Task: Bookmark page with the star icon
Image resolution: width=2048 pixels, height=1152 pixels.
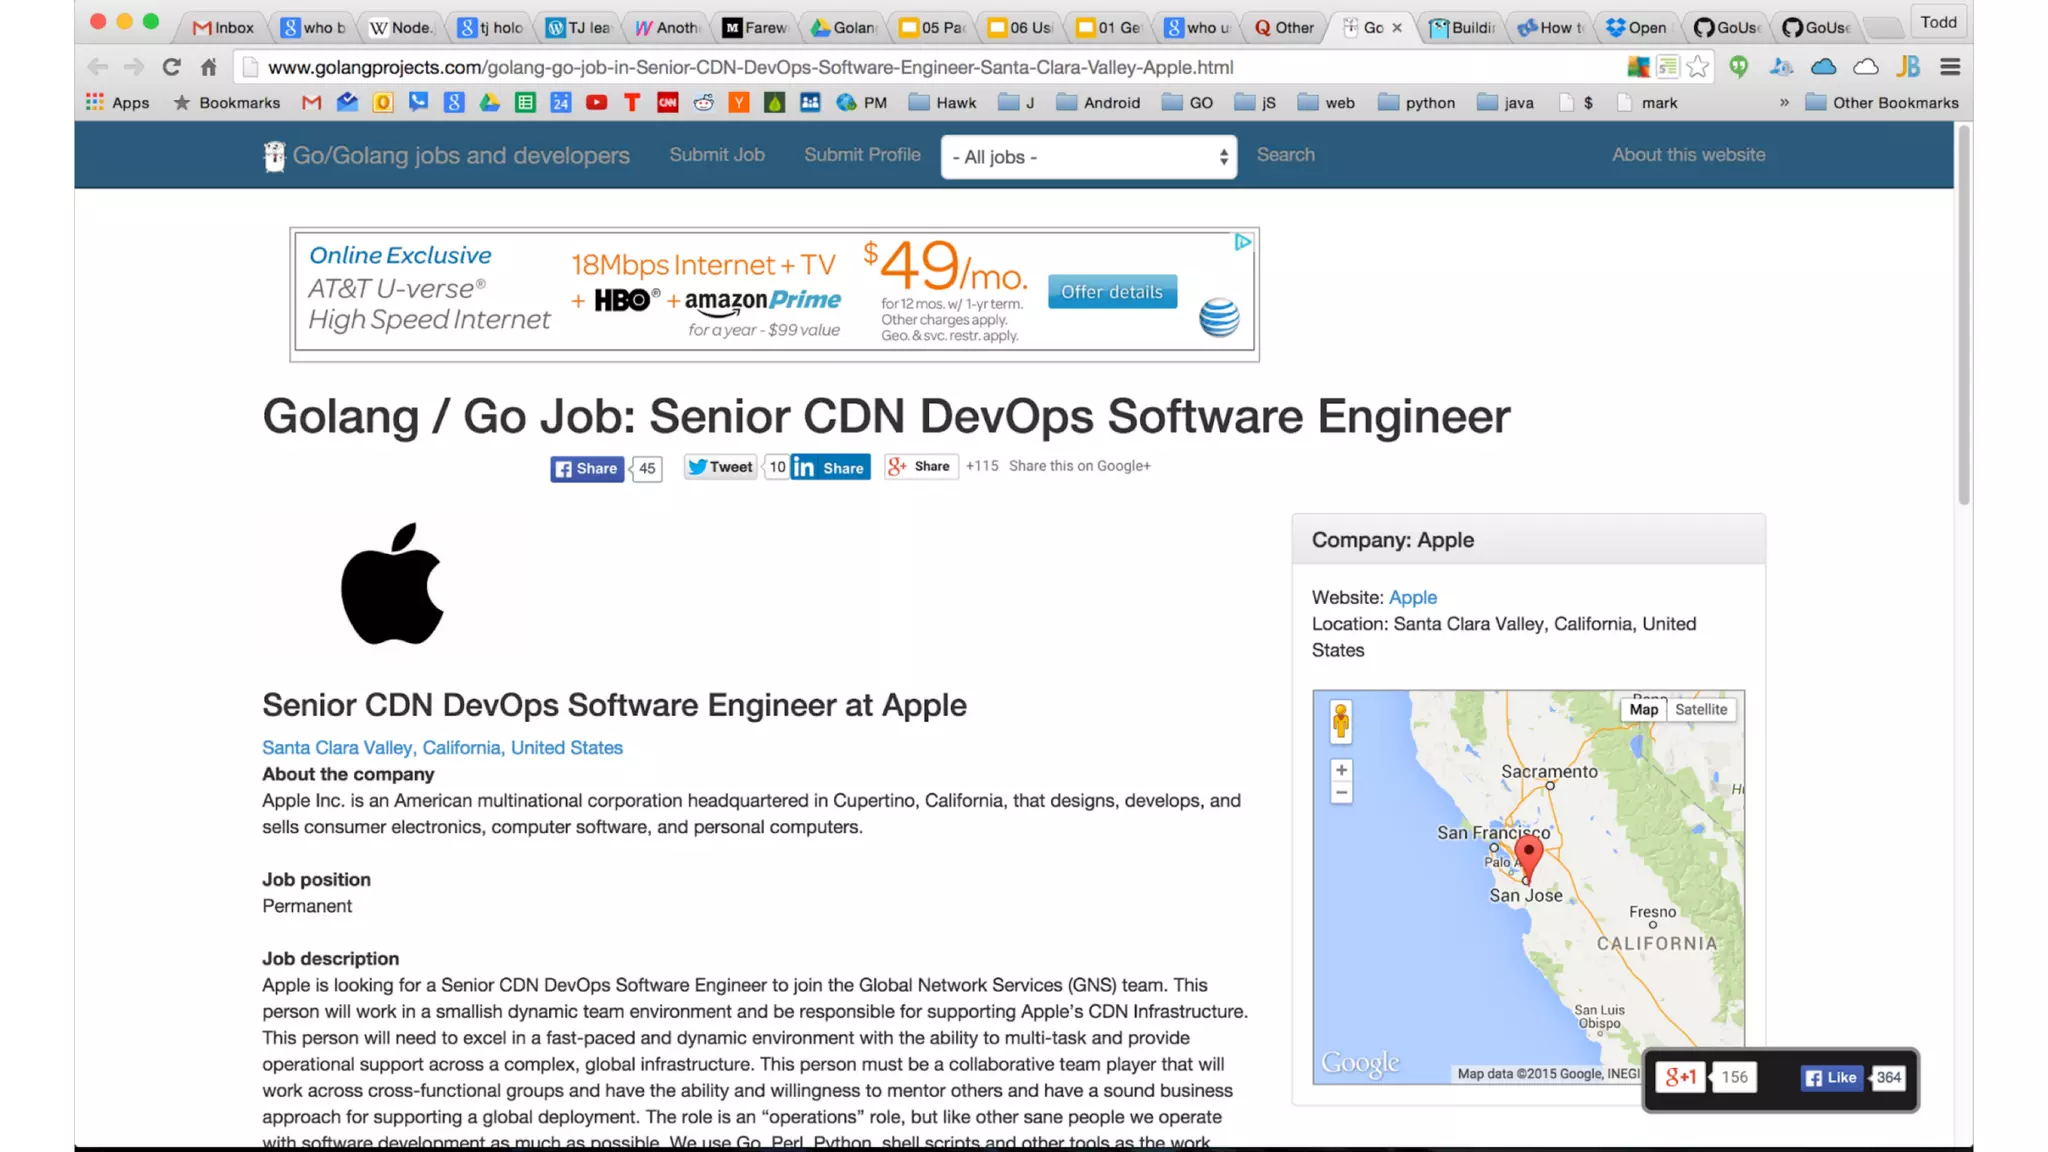Action: 1697,67
